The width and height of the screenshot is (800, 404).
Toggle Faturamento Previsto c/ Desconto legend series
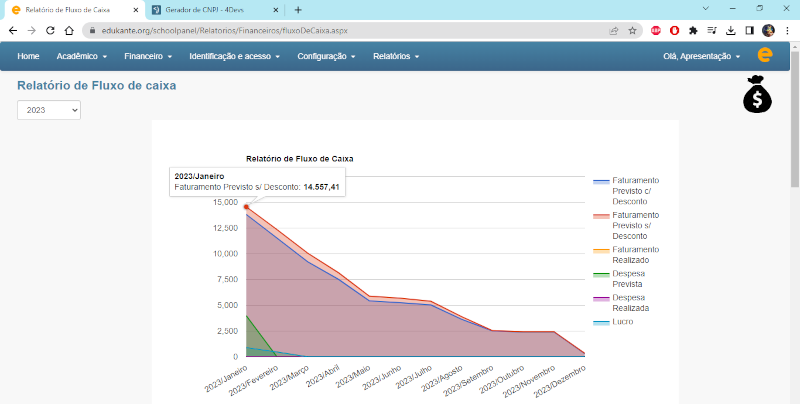point(626,191)
